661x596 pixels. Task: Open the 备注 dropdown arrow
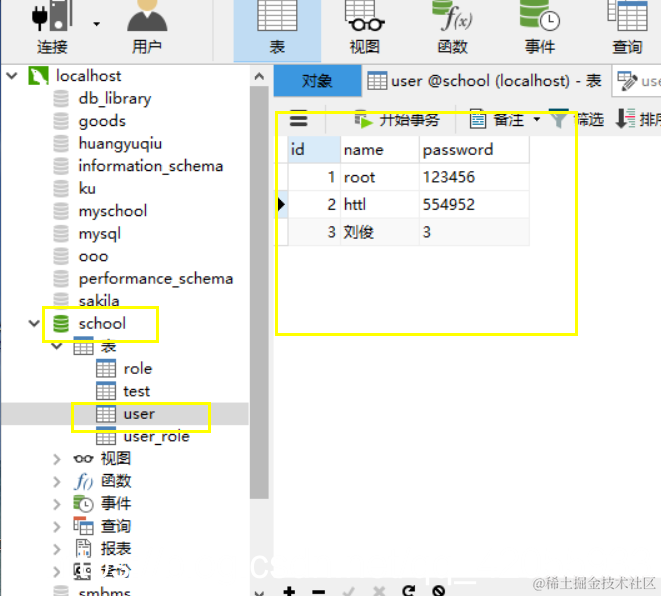[x=537, y=120]
